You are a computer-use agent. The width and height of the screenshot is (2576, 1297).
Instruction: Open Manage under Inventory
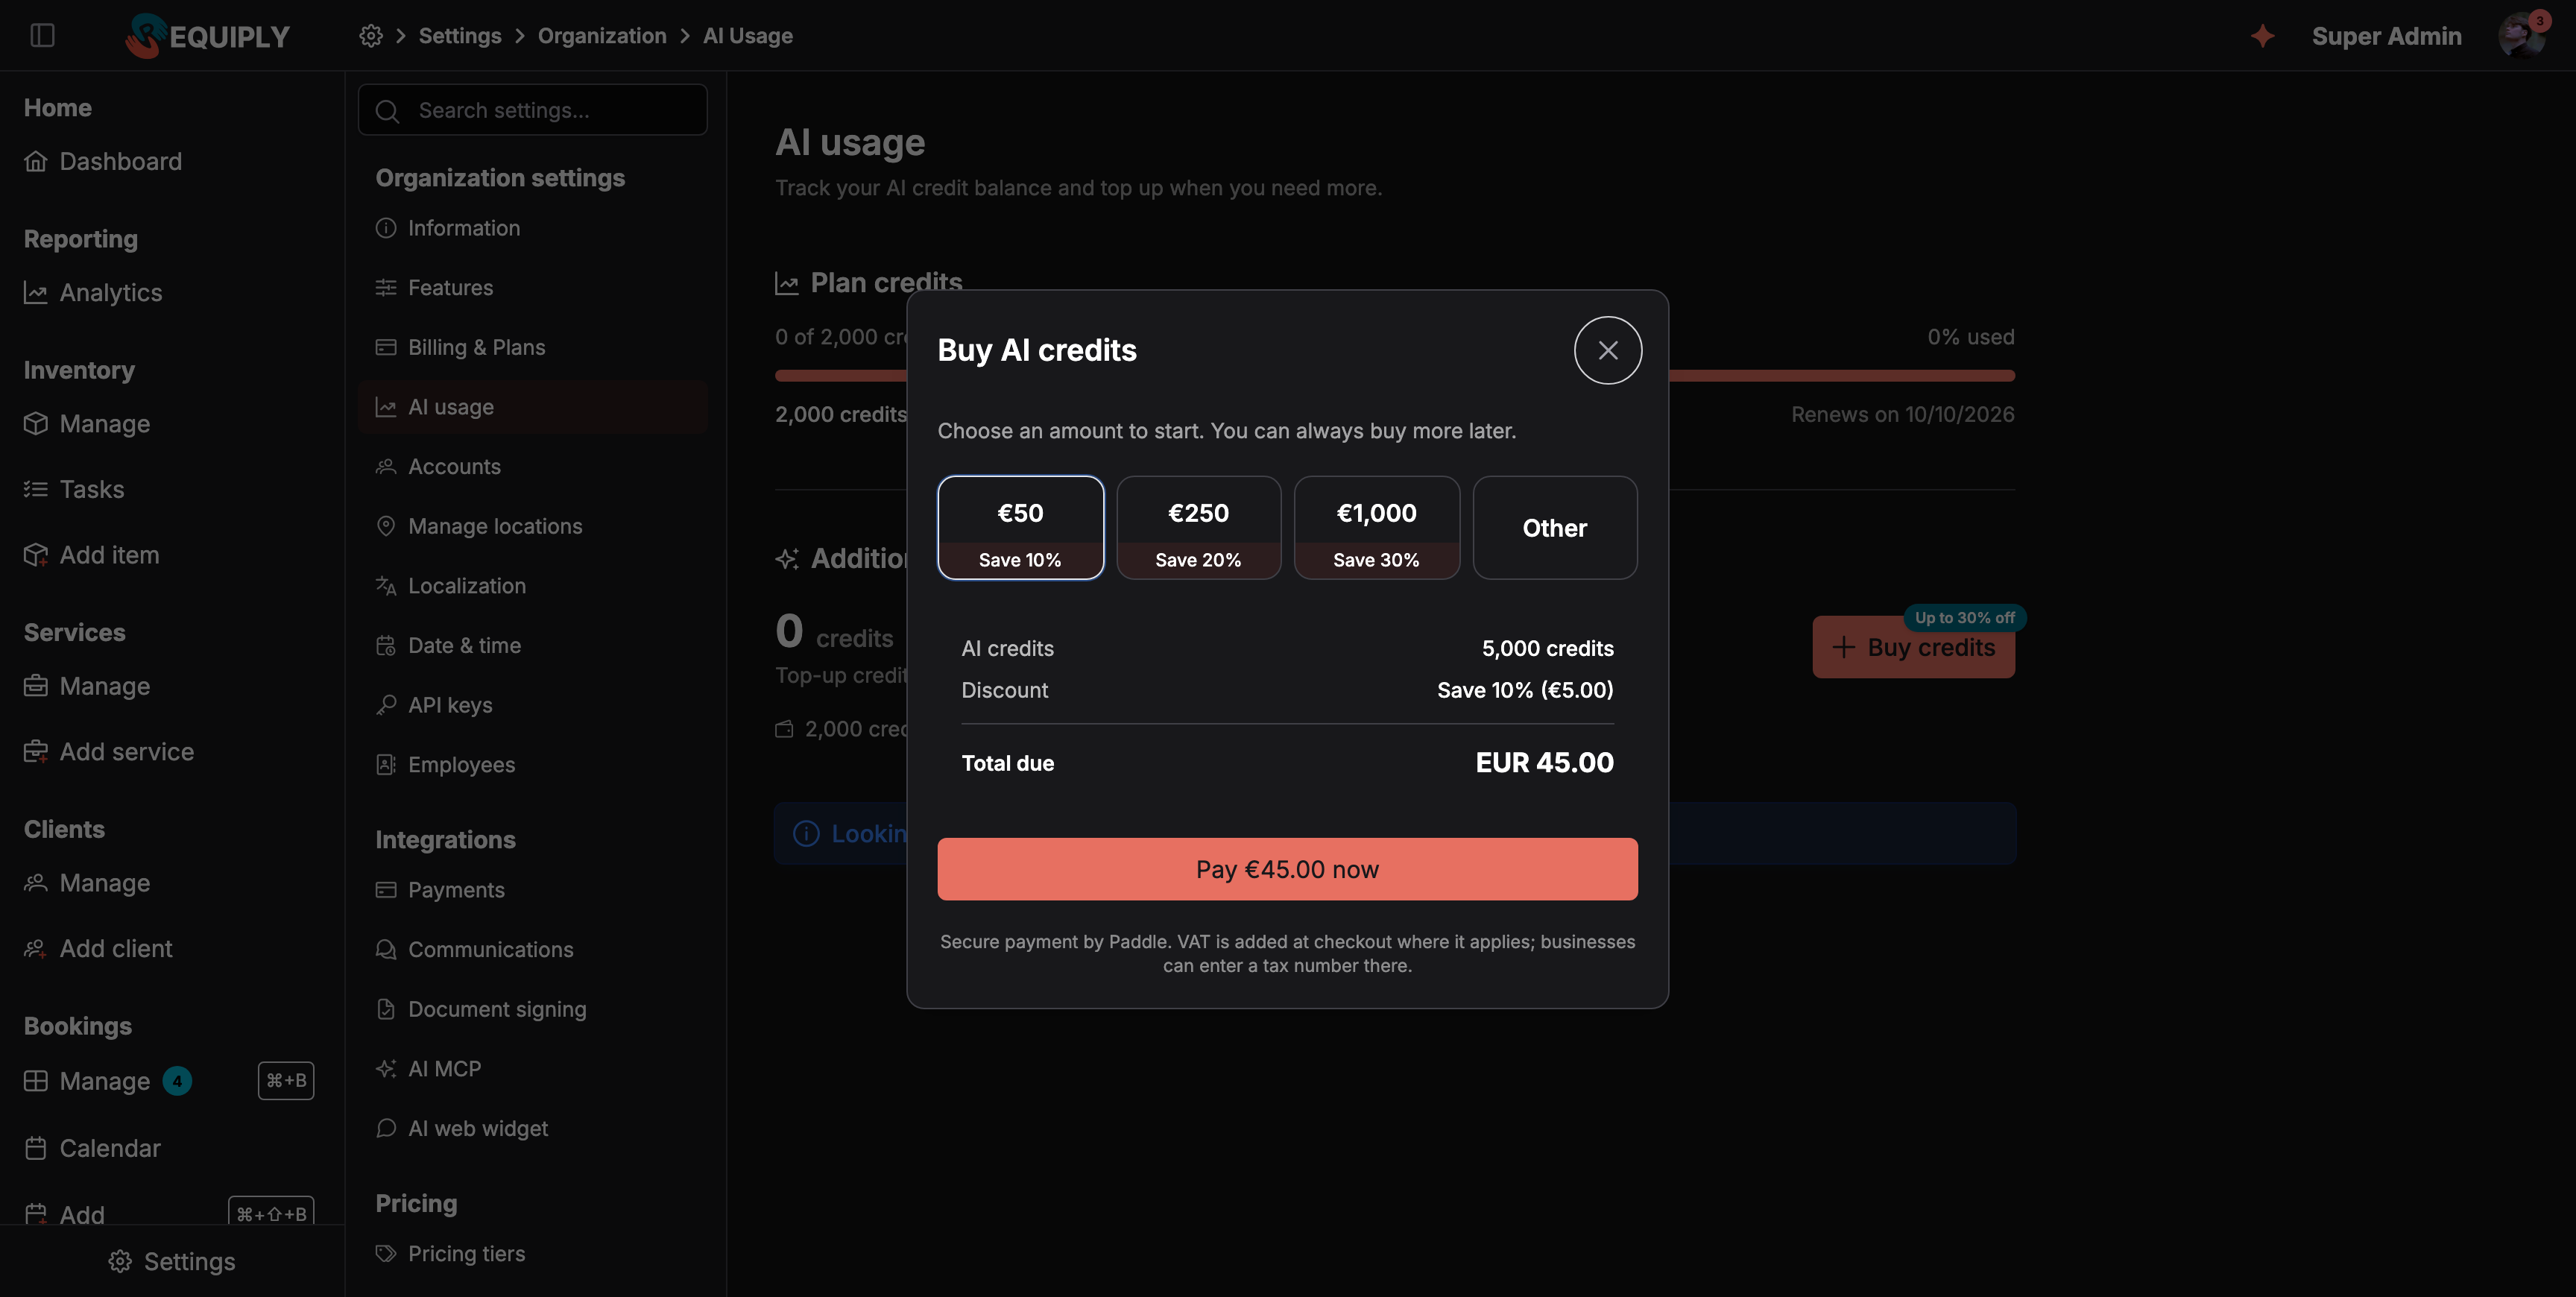(87, 423)
